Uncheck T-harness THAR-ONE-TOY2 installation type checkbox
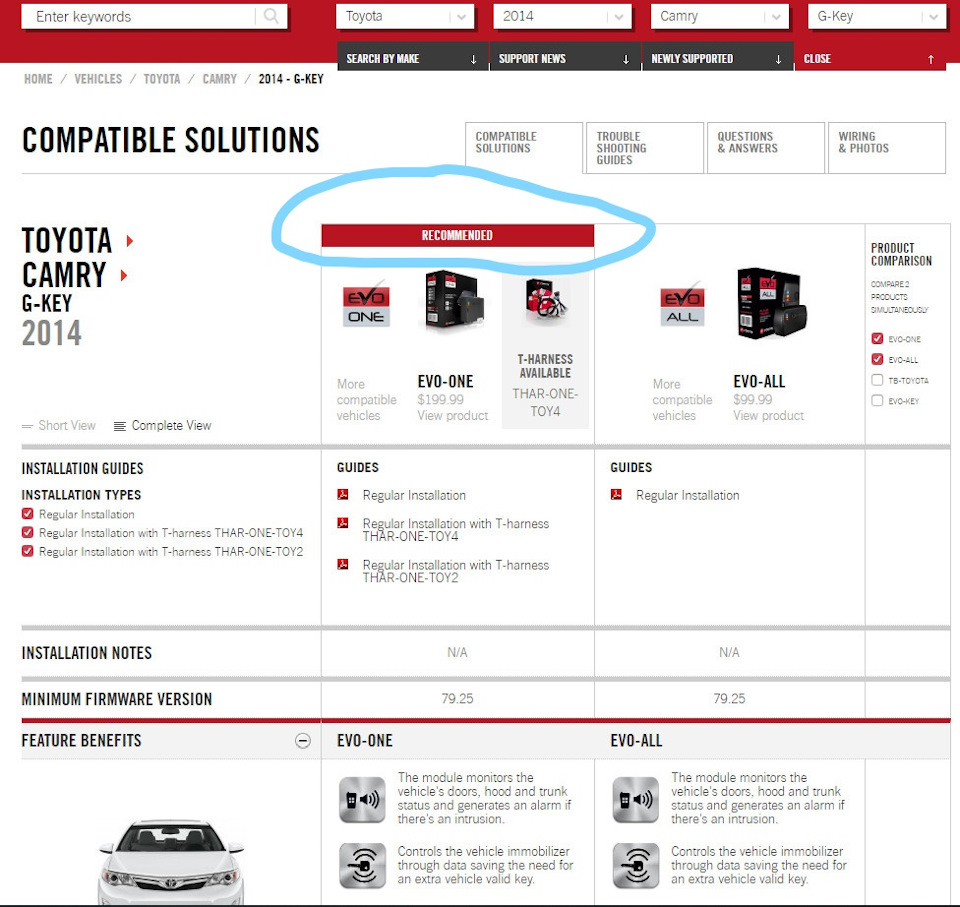This screenshot has height=907, width=960. click(28, 551)
